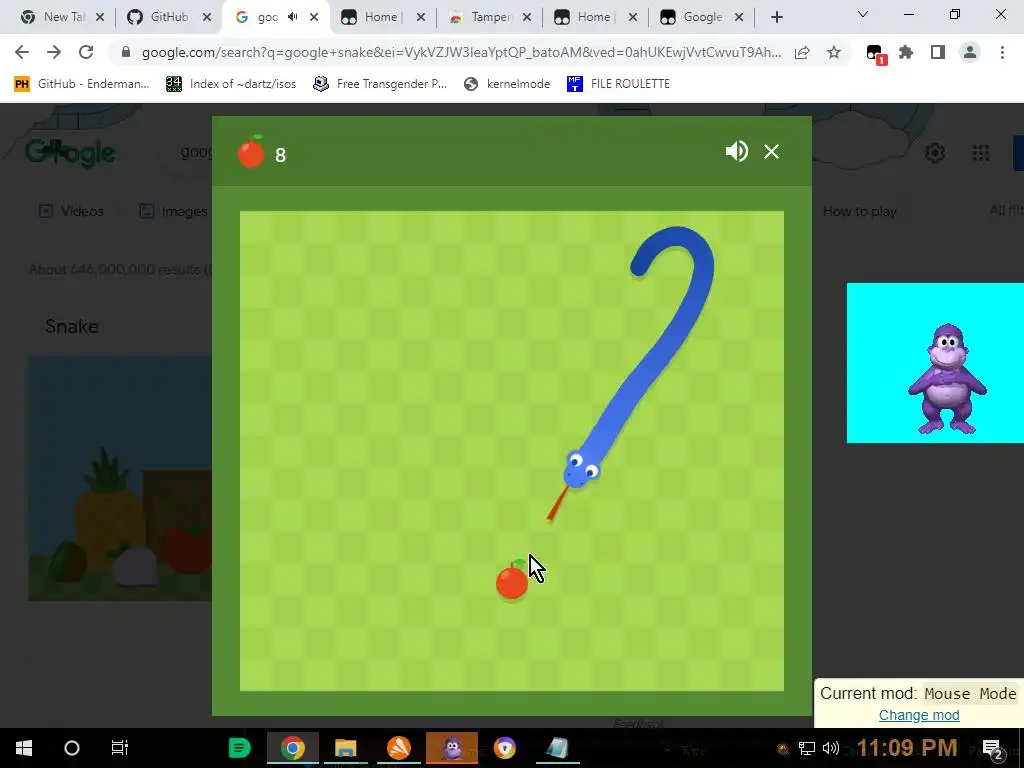Viewport: 1024px width, 768px height.
Task: Open the Extensions puzzle menu
Action: pos(906,52)
